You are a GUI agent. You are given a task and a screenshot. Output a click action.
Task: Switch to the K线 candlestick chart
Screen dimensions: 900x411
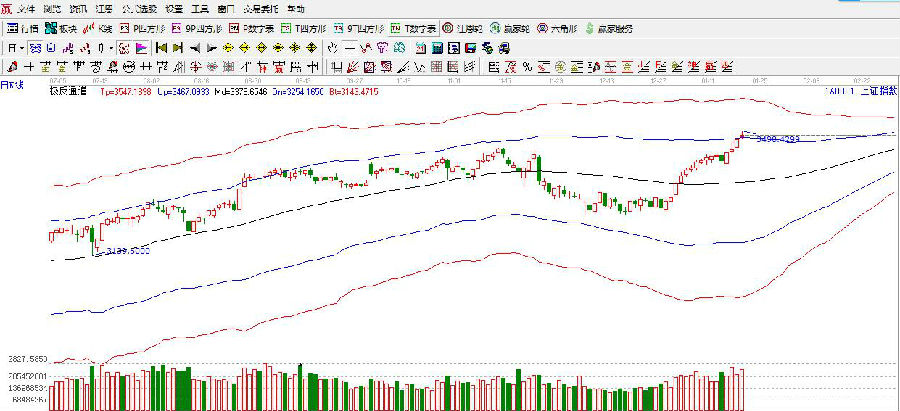coord(100,28)
